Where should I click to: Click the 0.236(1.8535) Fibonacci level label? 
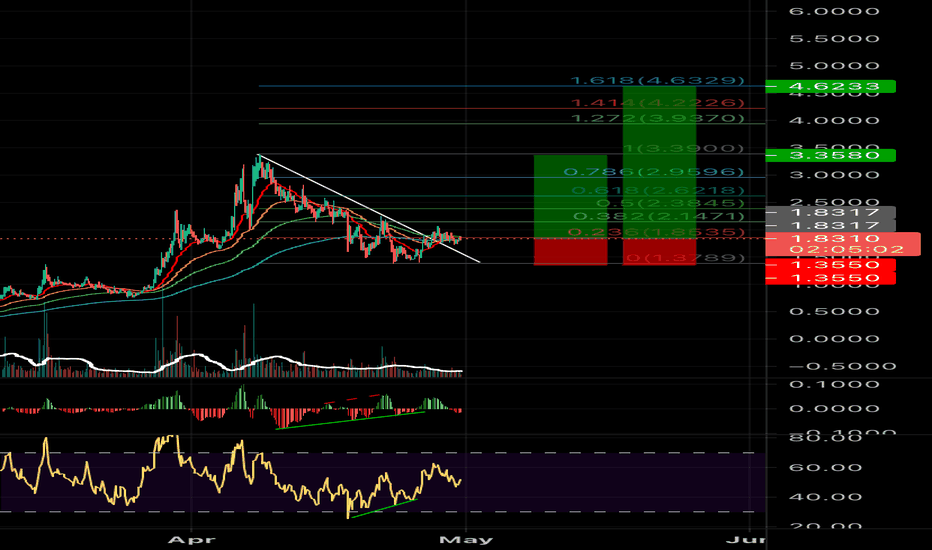pos(656,232)
